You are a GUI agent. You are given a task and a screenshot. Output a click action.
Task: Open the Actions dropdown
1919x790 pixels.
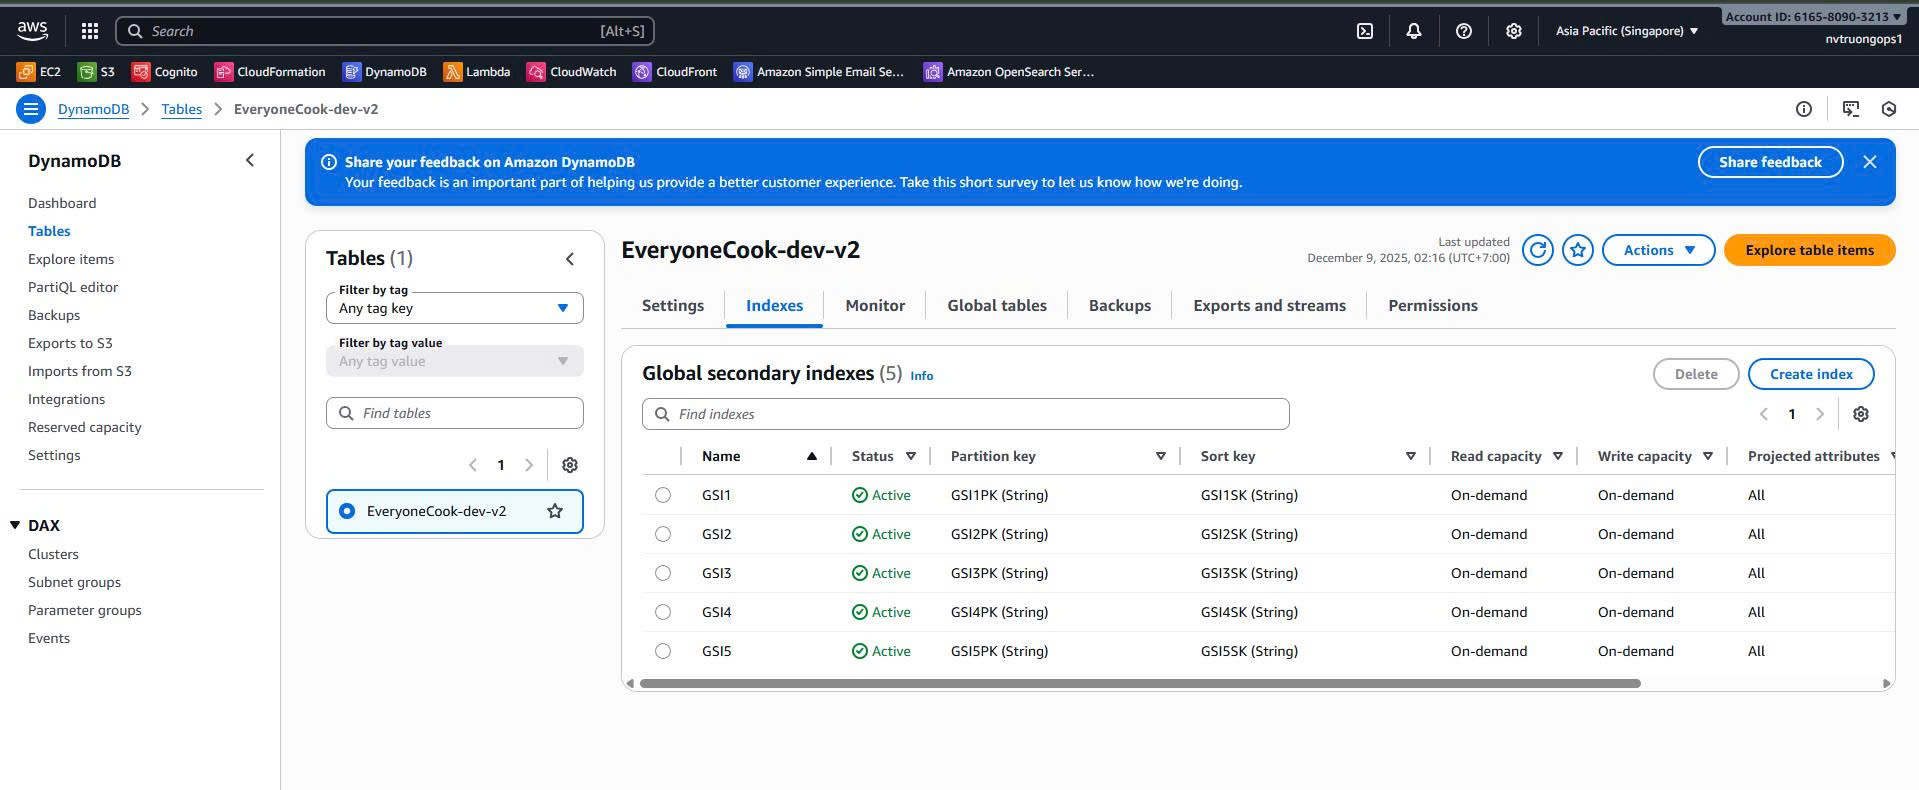(x=1659, y=250)
